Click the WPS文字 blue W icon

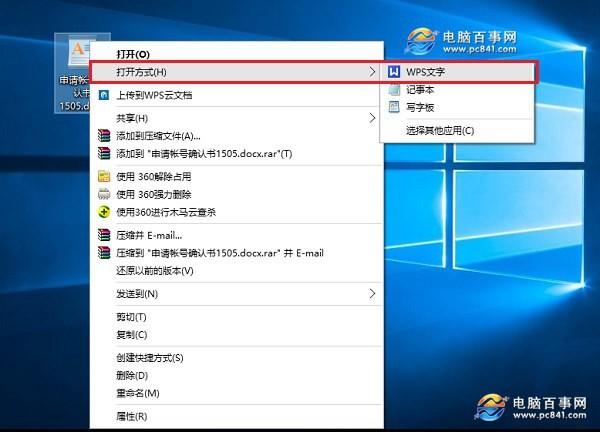point(394,72)
